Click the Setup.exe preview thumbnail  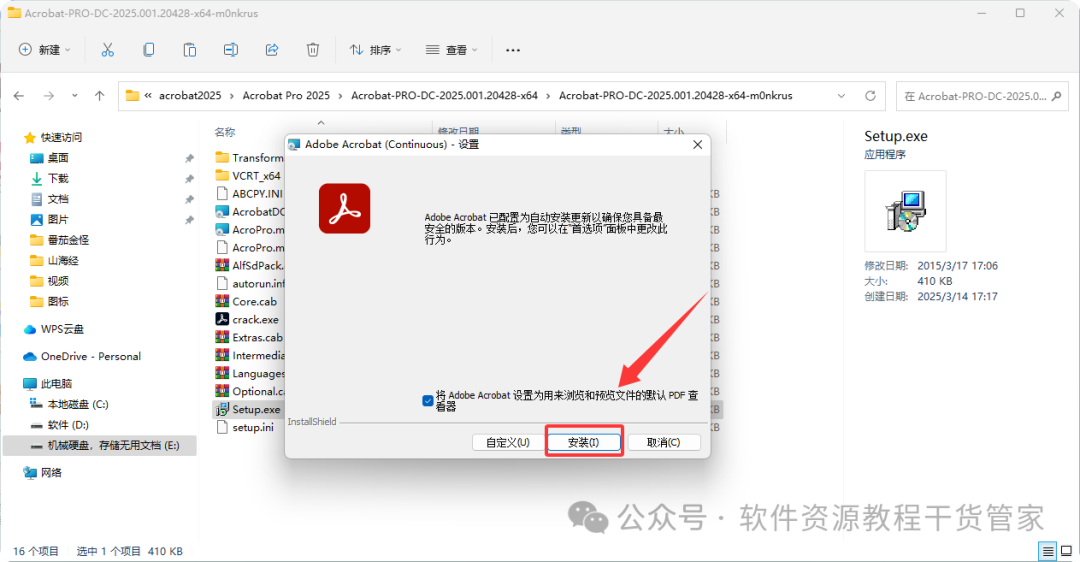(905, 211)
